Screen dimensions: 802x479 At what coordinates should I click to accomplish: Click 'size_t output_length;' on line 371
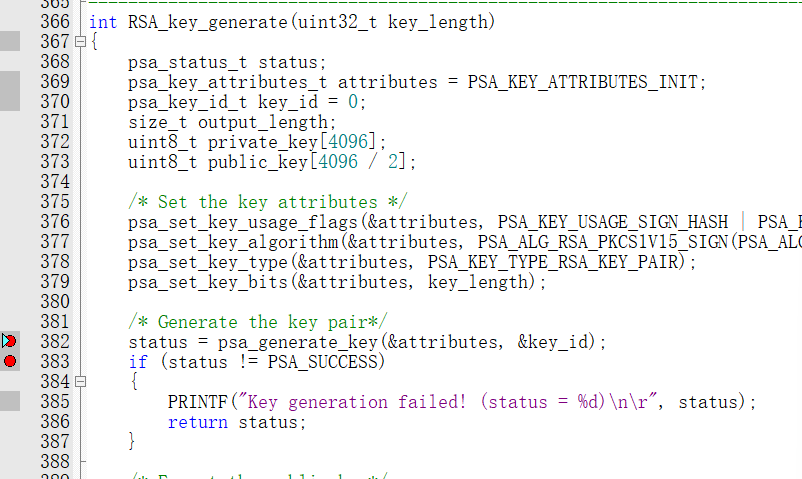pos(232,122)
